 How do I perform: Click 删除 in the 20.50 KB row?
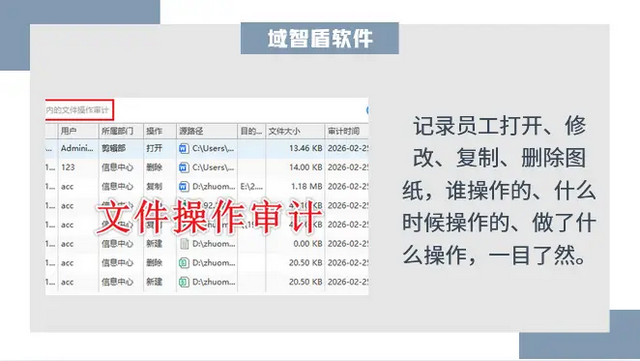pyautogui.click(x=154, y=263)
